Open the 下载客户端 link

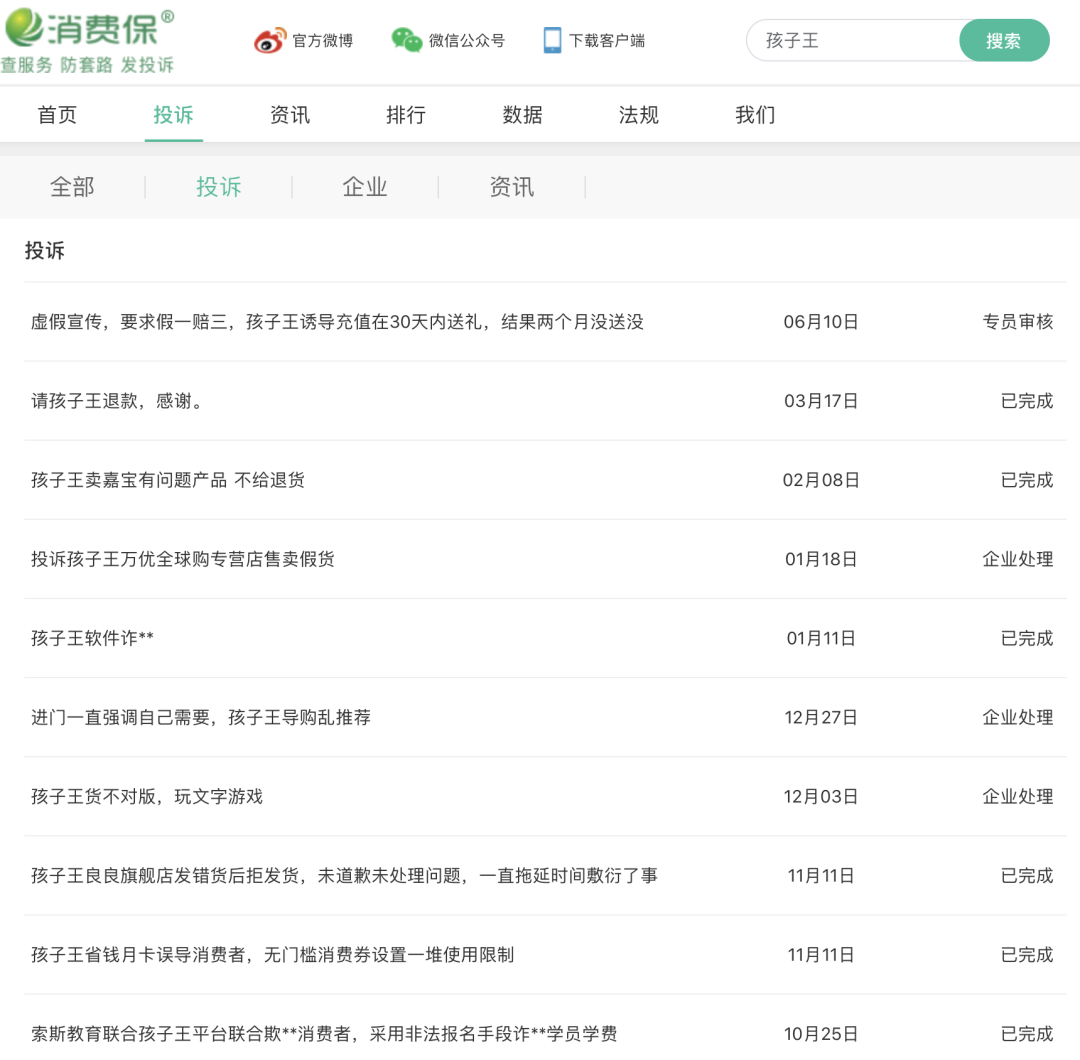(x=607, y=41)
